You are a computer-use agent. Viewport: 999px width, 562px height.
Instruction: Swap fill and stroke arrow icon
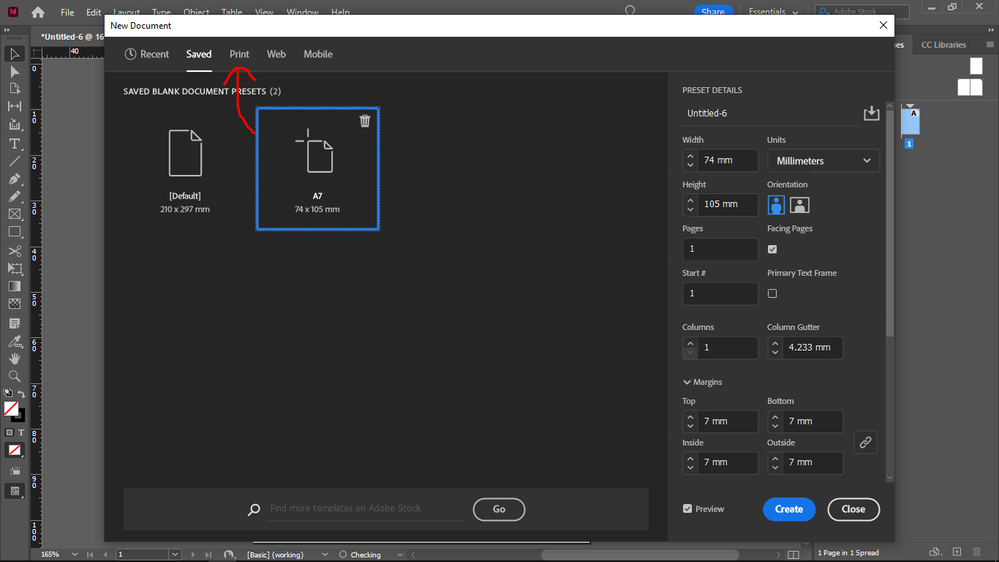coord(21,394)
